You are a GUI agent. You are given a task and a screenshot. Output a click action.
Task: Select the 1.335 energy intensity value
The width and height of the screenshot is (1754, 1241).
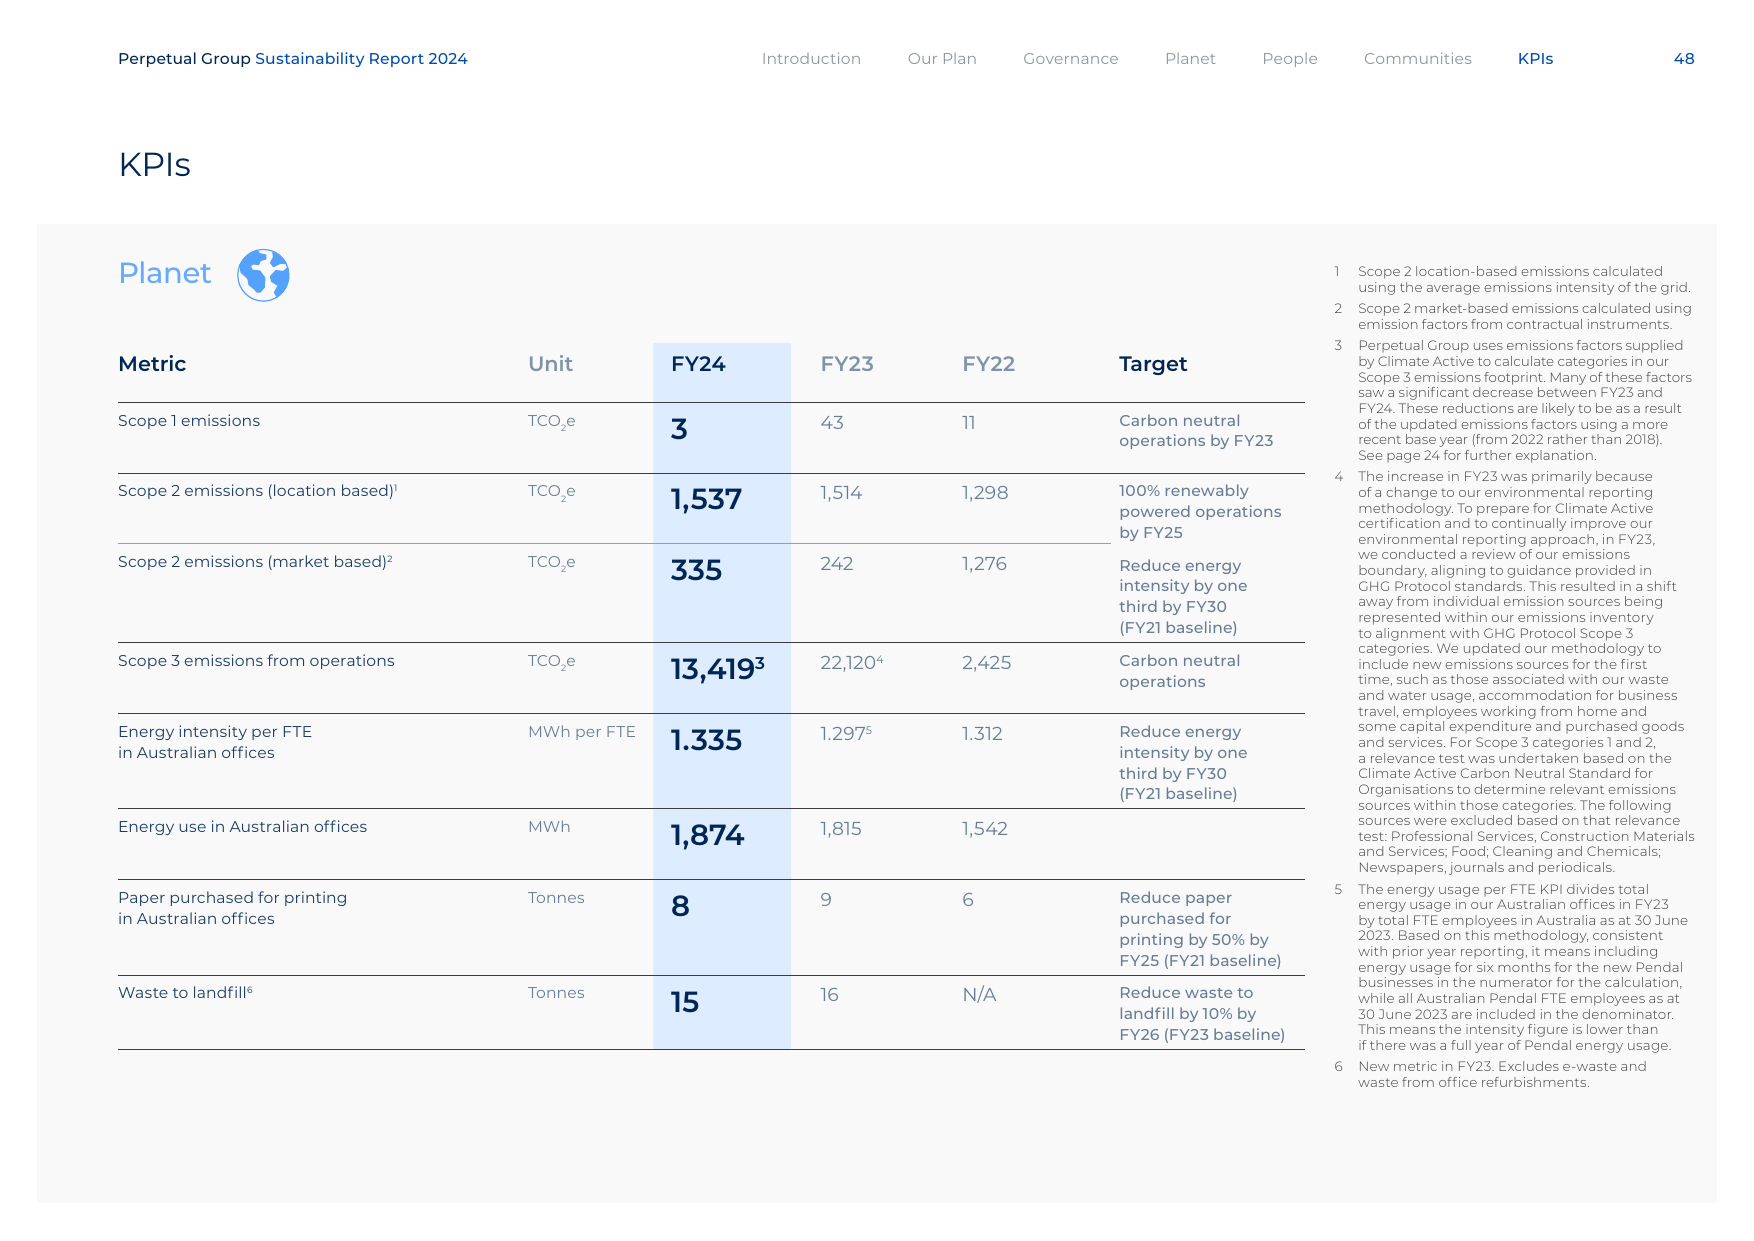[706, 740]
